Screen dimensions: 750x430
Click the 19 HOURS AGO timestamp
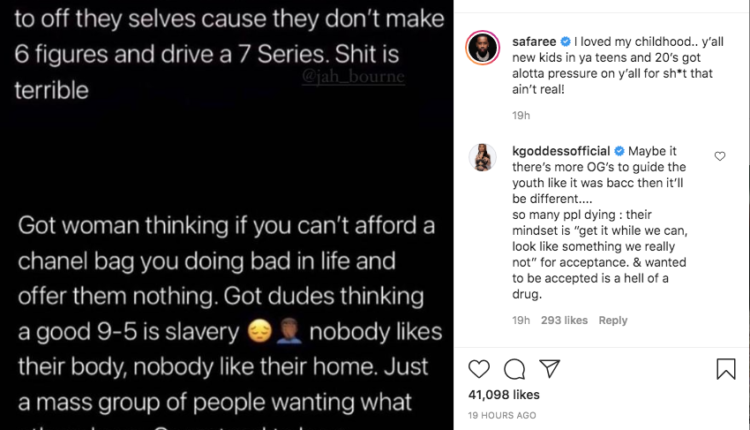click(x=502, y=415)
